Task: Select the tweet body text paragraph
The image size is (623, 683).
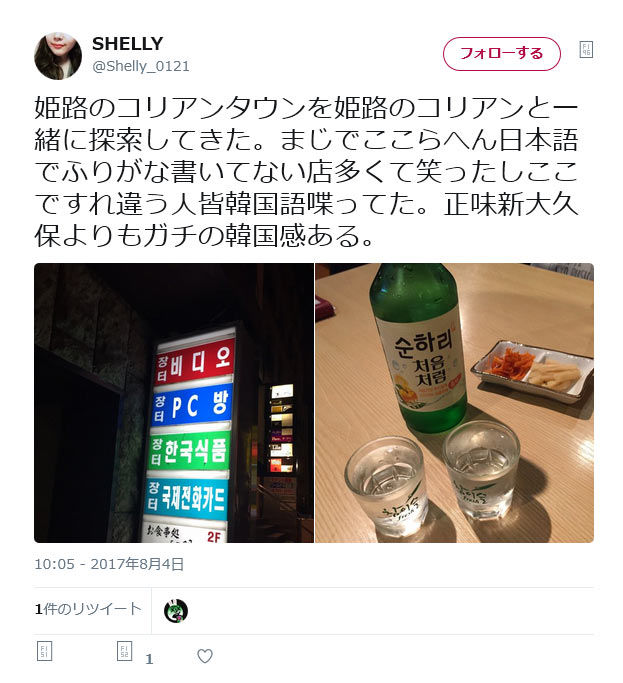Action: pos(306,172)
